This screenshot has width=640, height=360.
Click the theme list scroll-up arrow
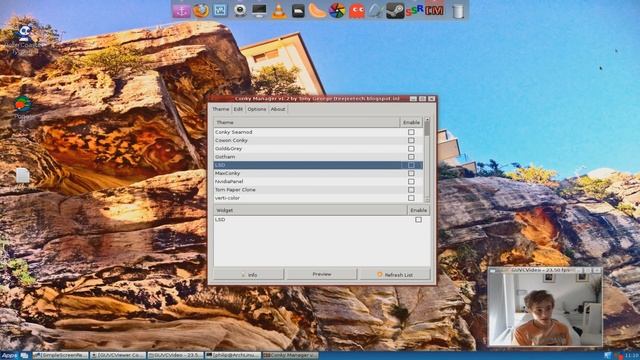[x=427, y=120]
